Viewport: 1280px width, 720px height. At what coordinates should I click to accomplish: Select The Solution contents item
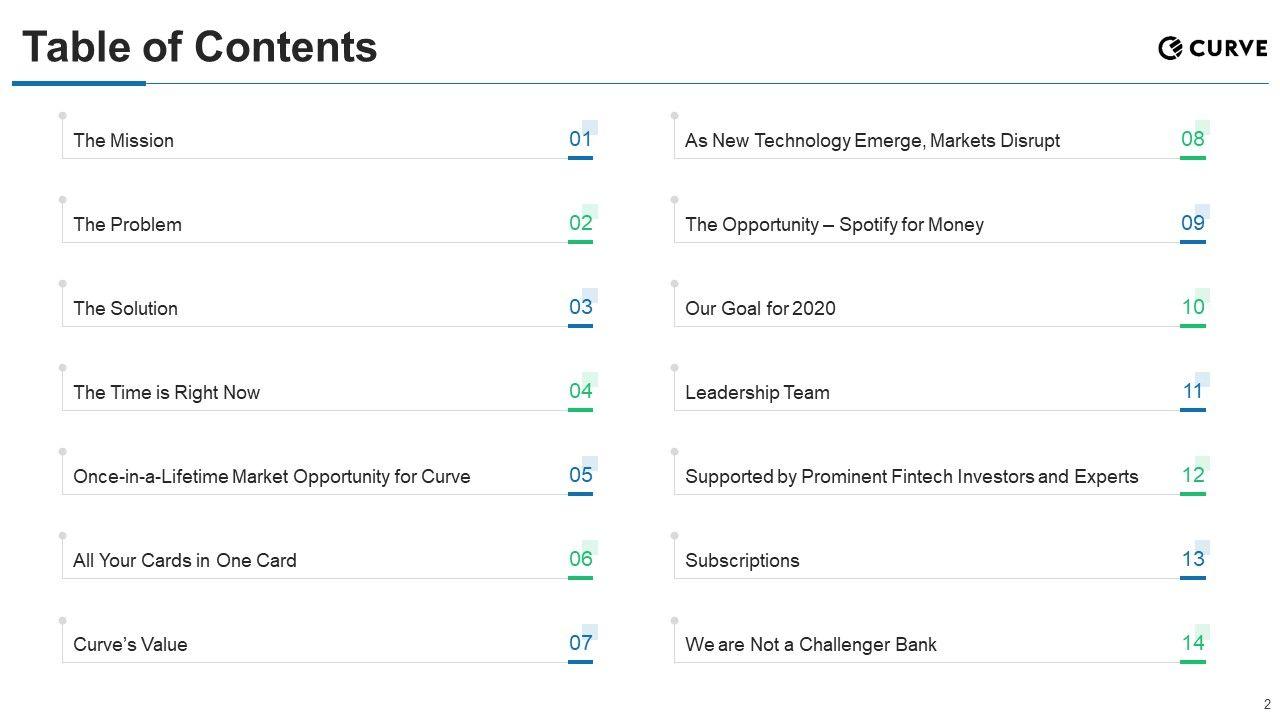tap(126, 309)
